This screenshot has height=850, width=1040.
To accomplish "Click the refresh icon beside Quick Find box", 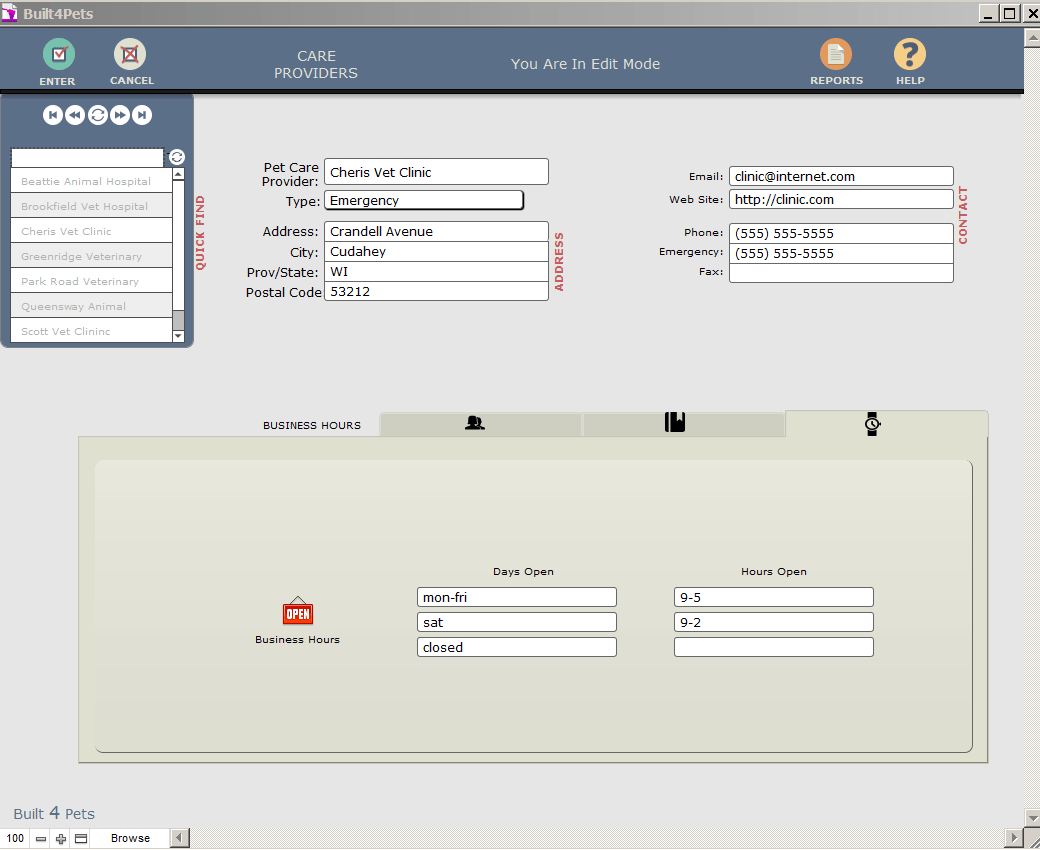I will [x=177, y=157].
